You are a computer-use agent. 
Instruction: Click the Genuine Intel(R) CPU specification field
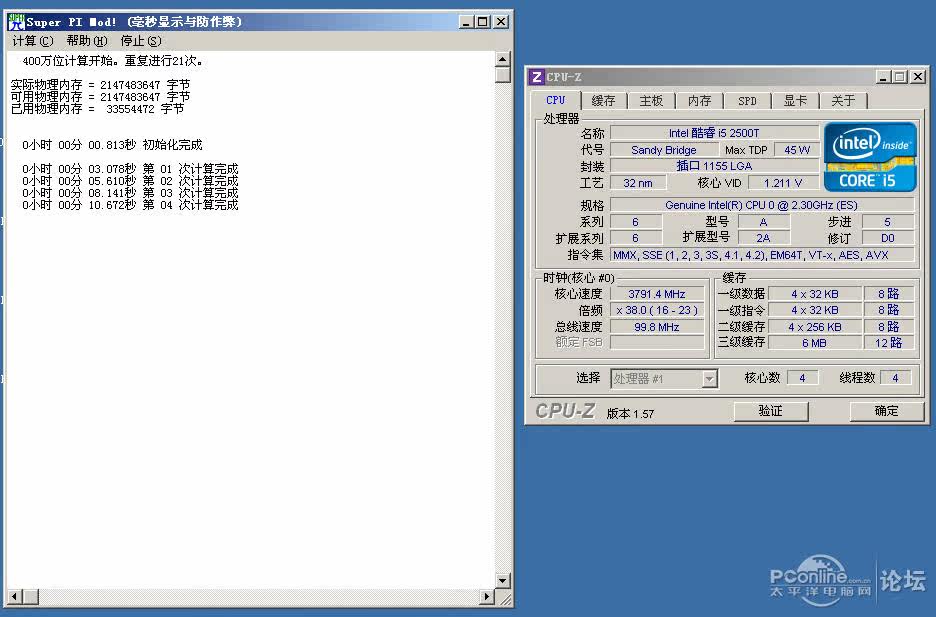(x=762, y=205)
